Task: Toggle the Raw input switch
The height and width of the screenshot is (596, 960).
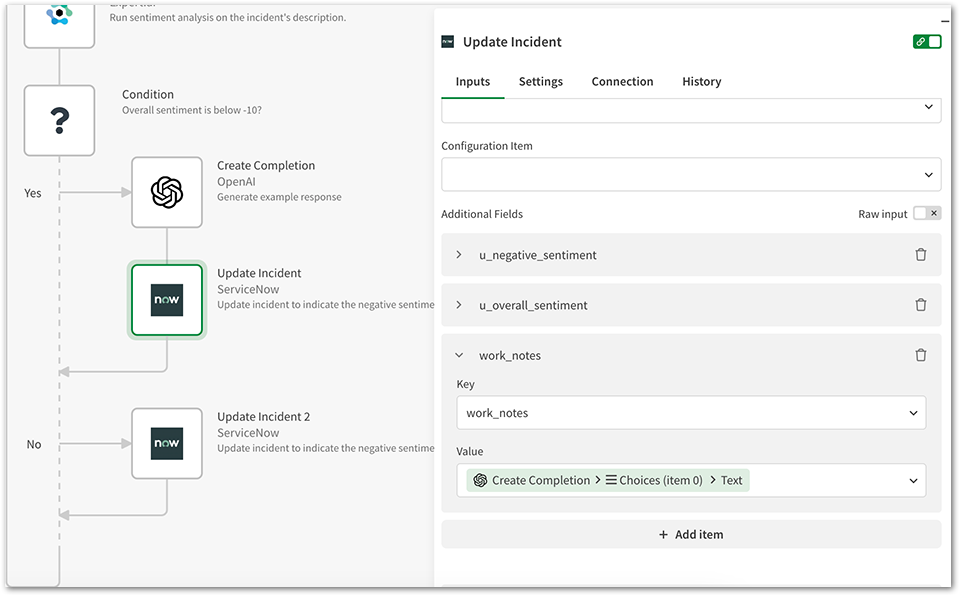Action: click(x=919, y=212)
